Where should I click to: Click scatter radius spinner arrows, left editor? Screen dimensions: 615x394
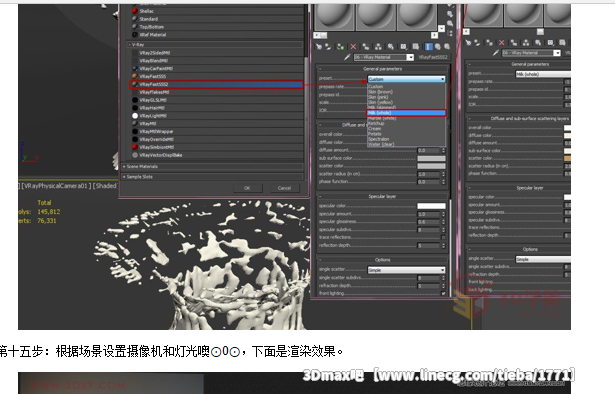pyautogui.click(x=444, y=174)
